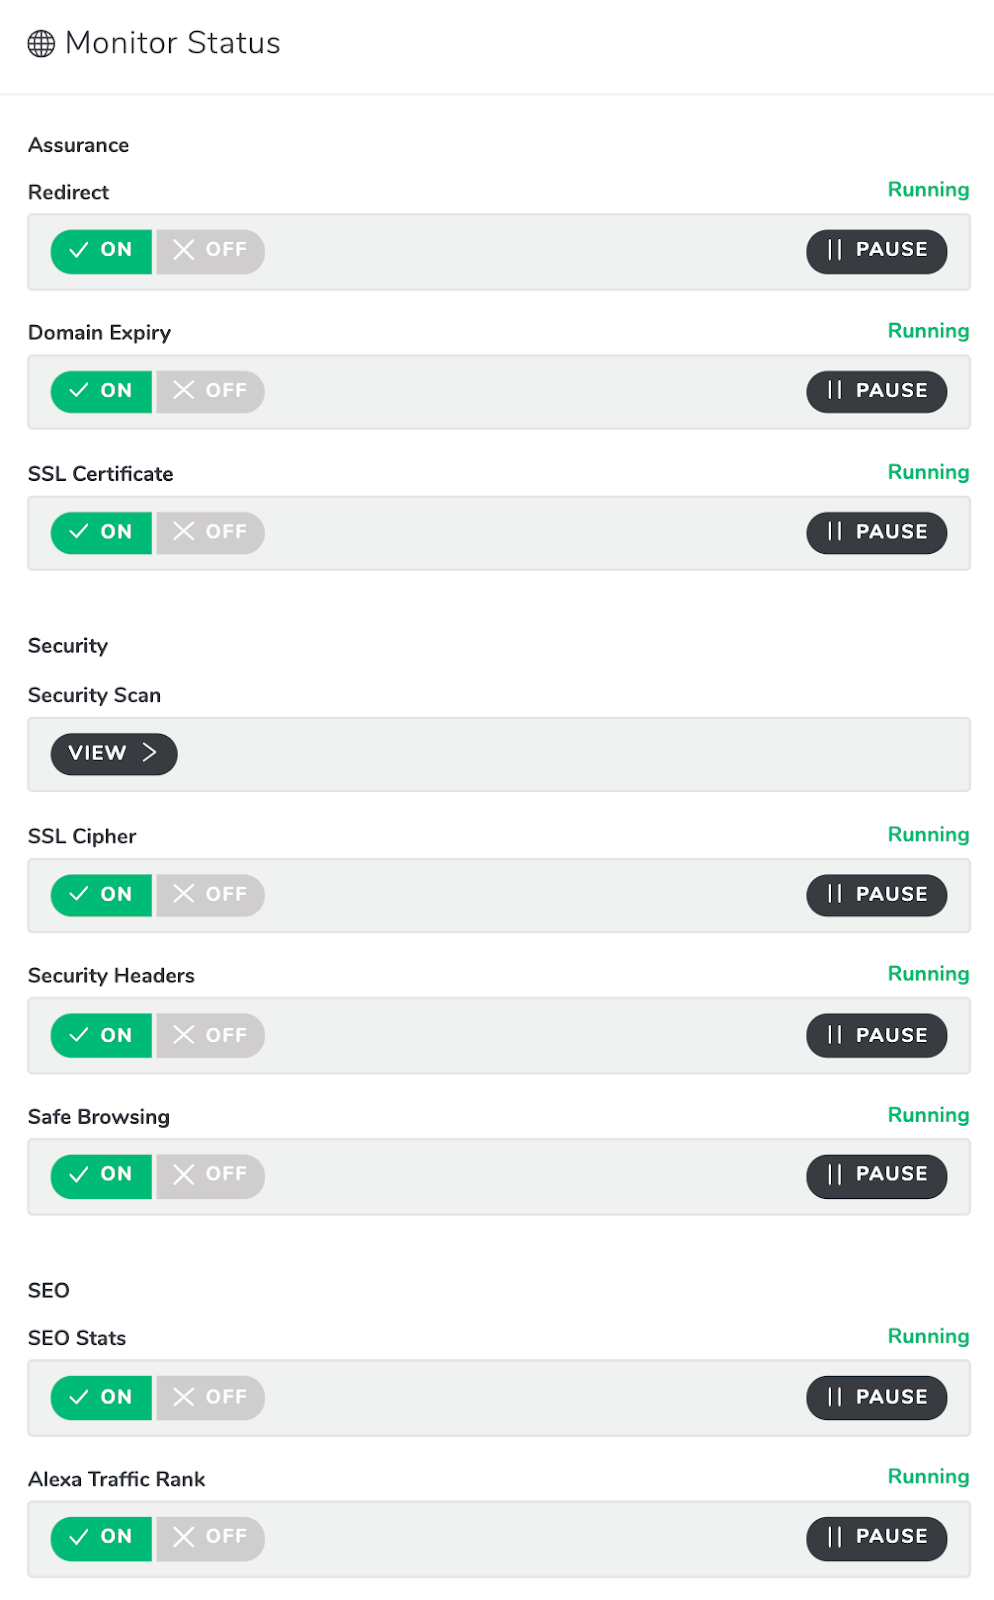Click the globe icon beside Monitor Status
Viewport: 994px width, 1600px height.
(41, 44)
